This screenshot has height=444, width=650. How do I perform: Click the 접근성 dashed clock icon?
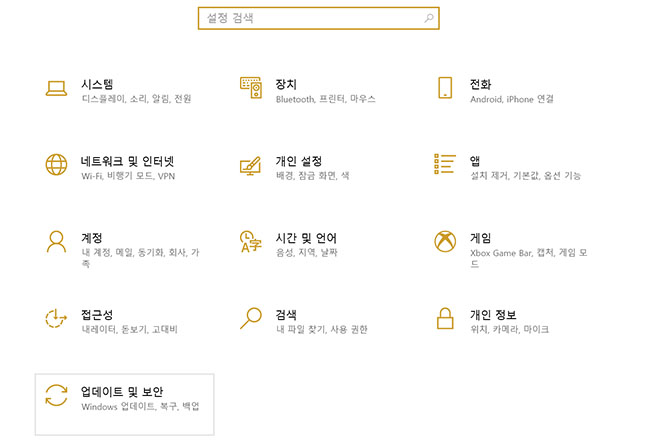tap(56, 319)
